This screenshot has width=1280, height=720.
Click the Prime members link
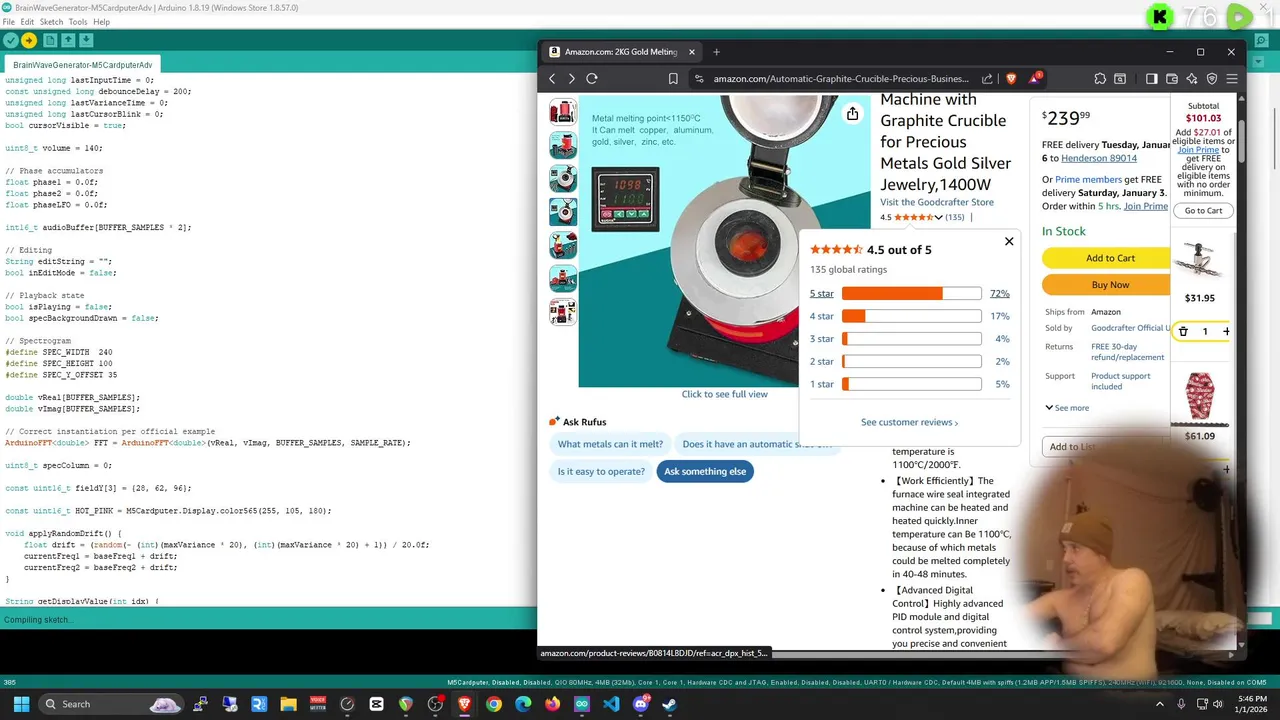pos(1088,180)
